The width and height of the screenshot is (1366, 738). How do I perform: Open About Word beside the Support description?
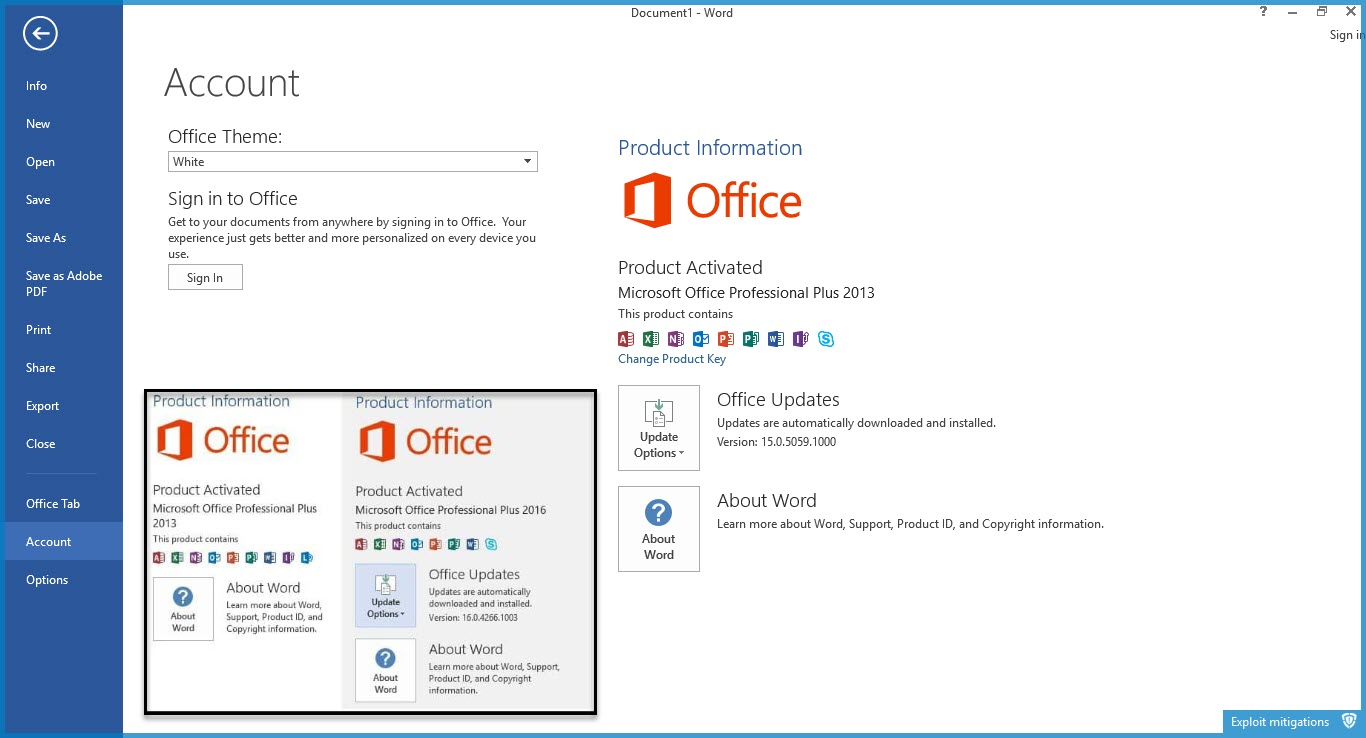pyautogui.click(x=659, y=529)
